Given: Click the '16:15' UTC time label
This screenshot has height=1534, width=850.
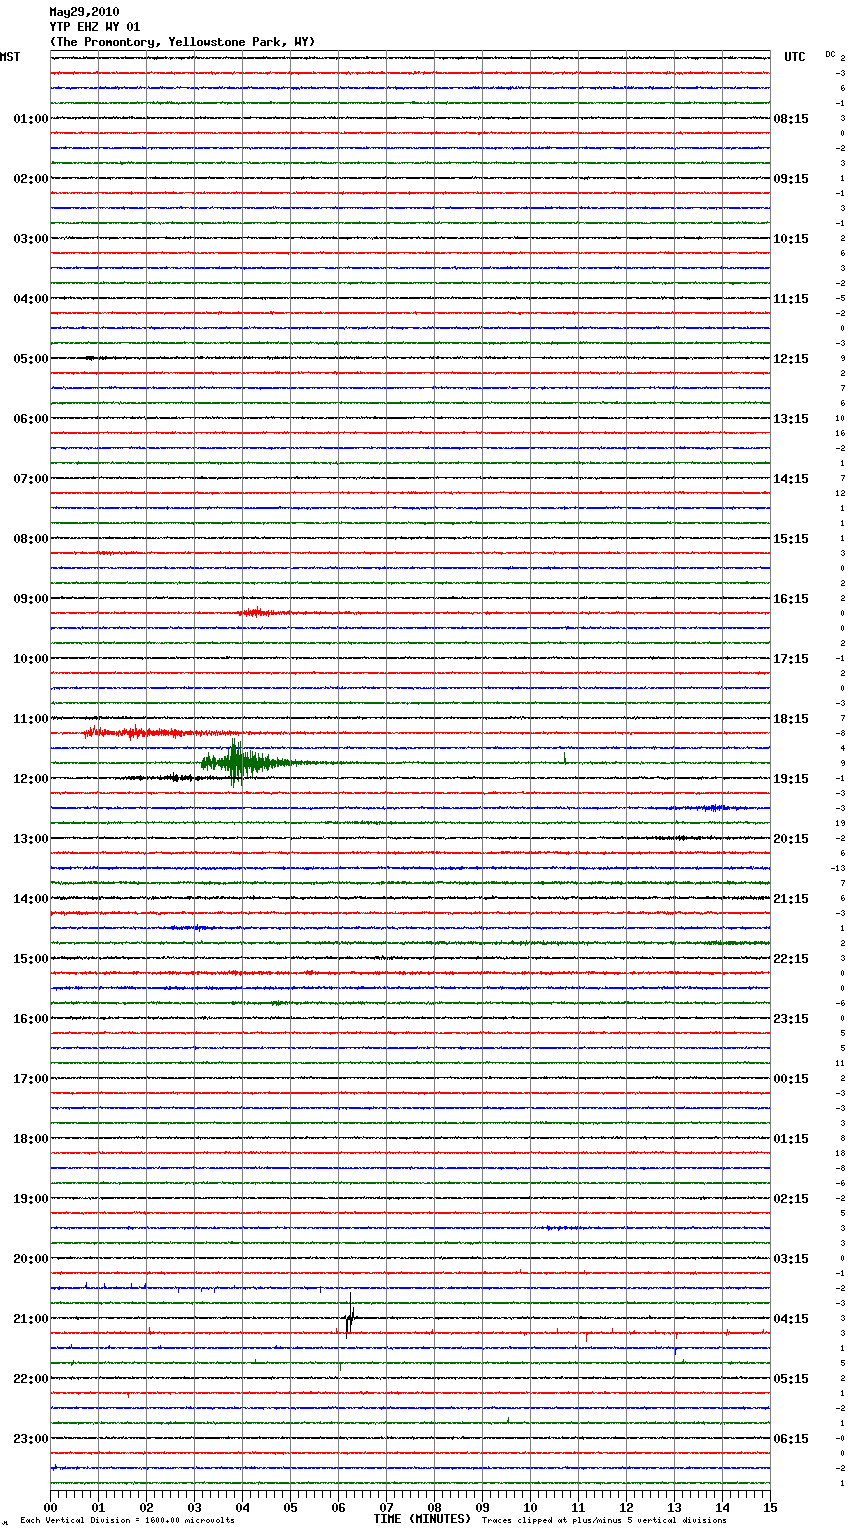Looking at the screenshot, I should [x=791, y=599].
